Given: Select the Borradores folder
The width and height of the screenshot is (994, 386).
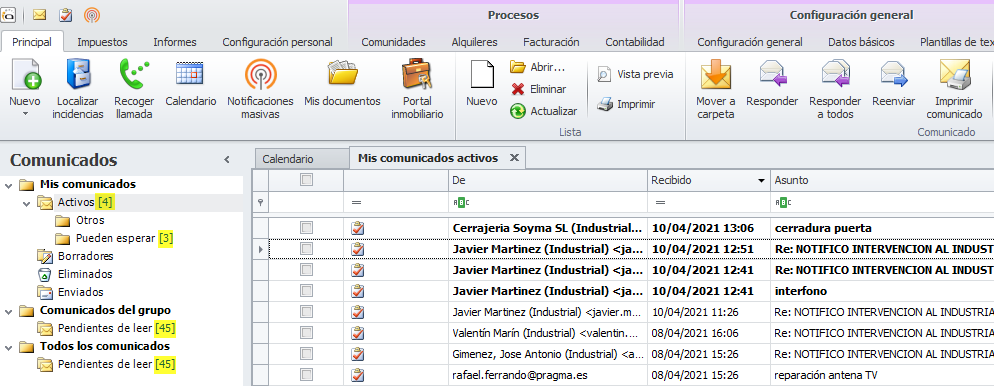Looking at the screenshot, I should 86,257.
